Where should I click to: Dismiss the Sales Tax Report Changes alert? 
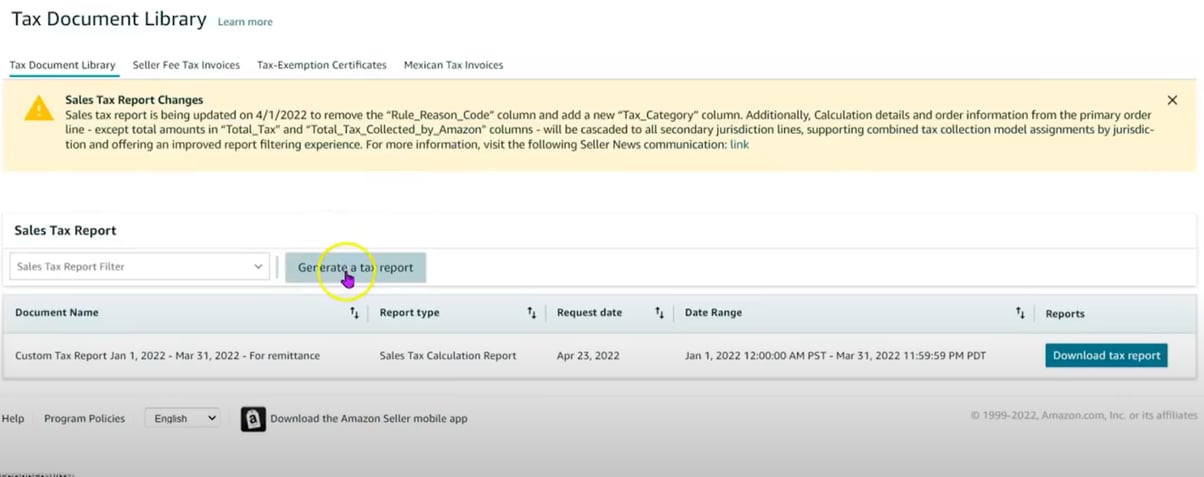[x=1172, y=100]
